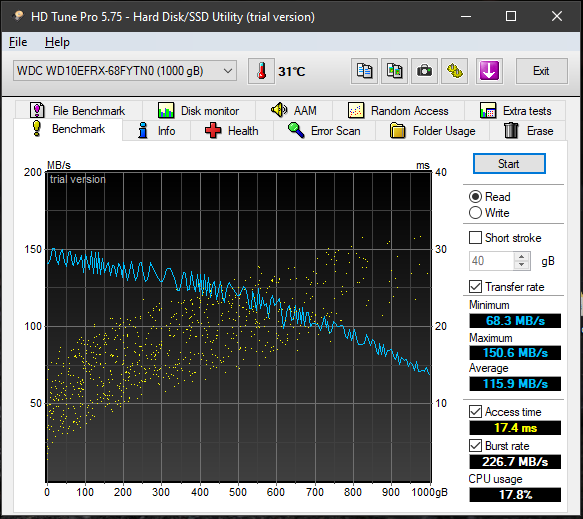Increase short stroke gB value spinner

[x=522, y=257]
